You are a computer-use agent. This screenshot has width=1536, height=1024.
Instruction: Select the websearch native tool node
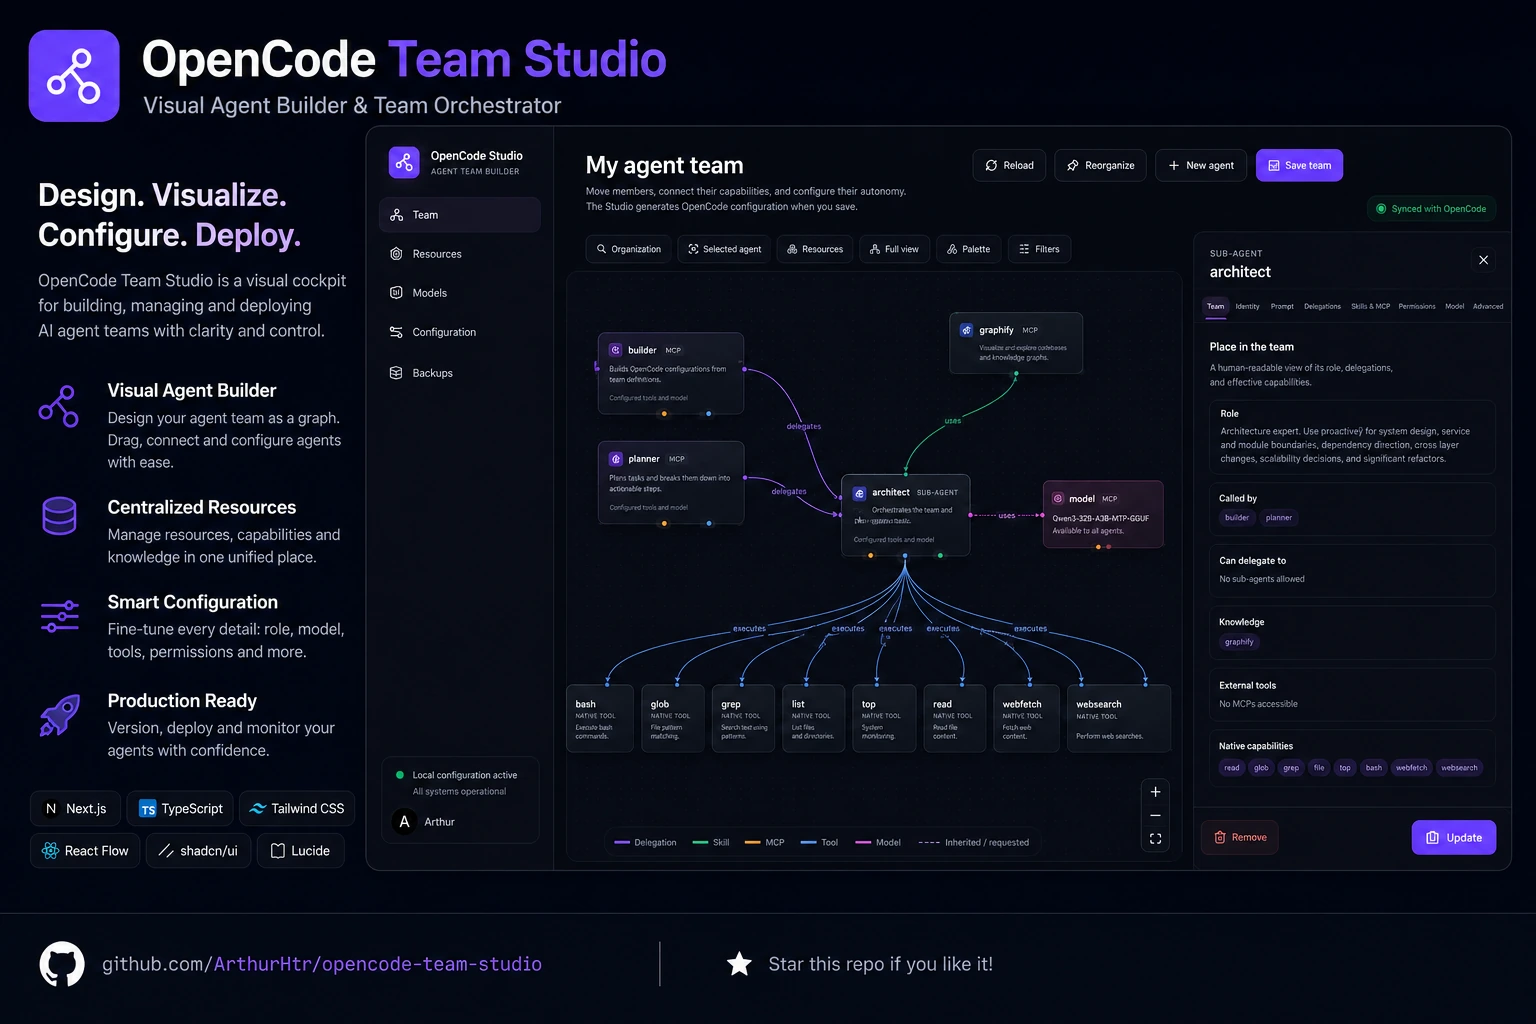click(x=1119, y=718)
